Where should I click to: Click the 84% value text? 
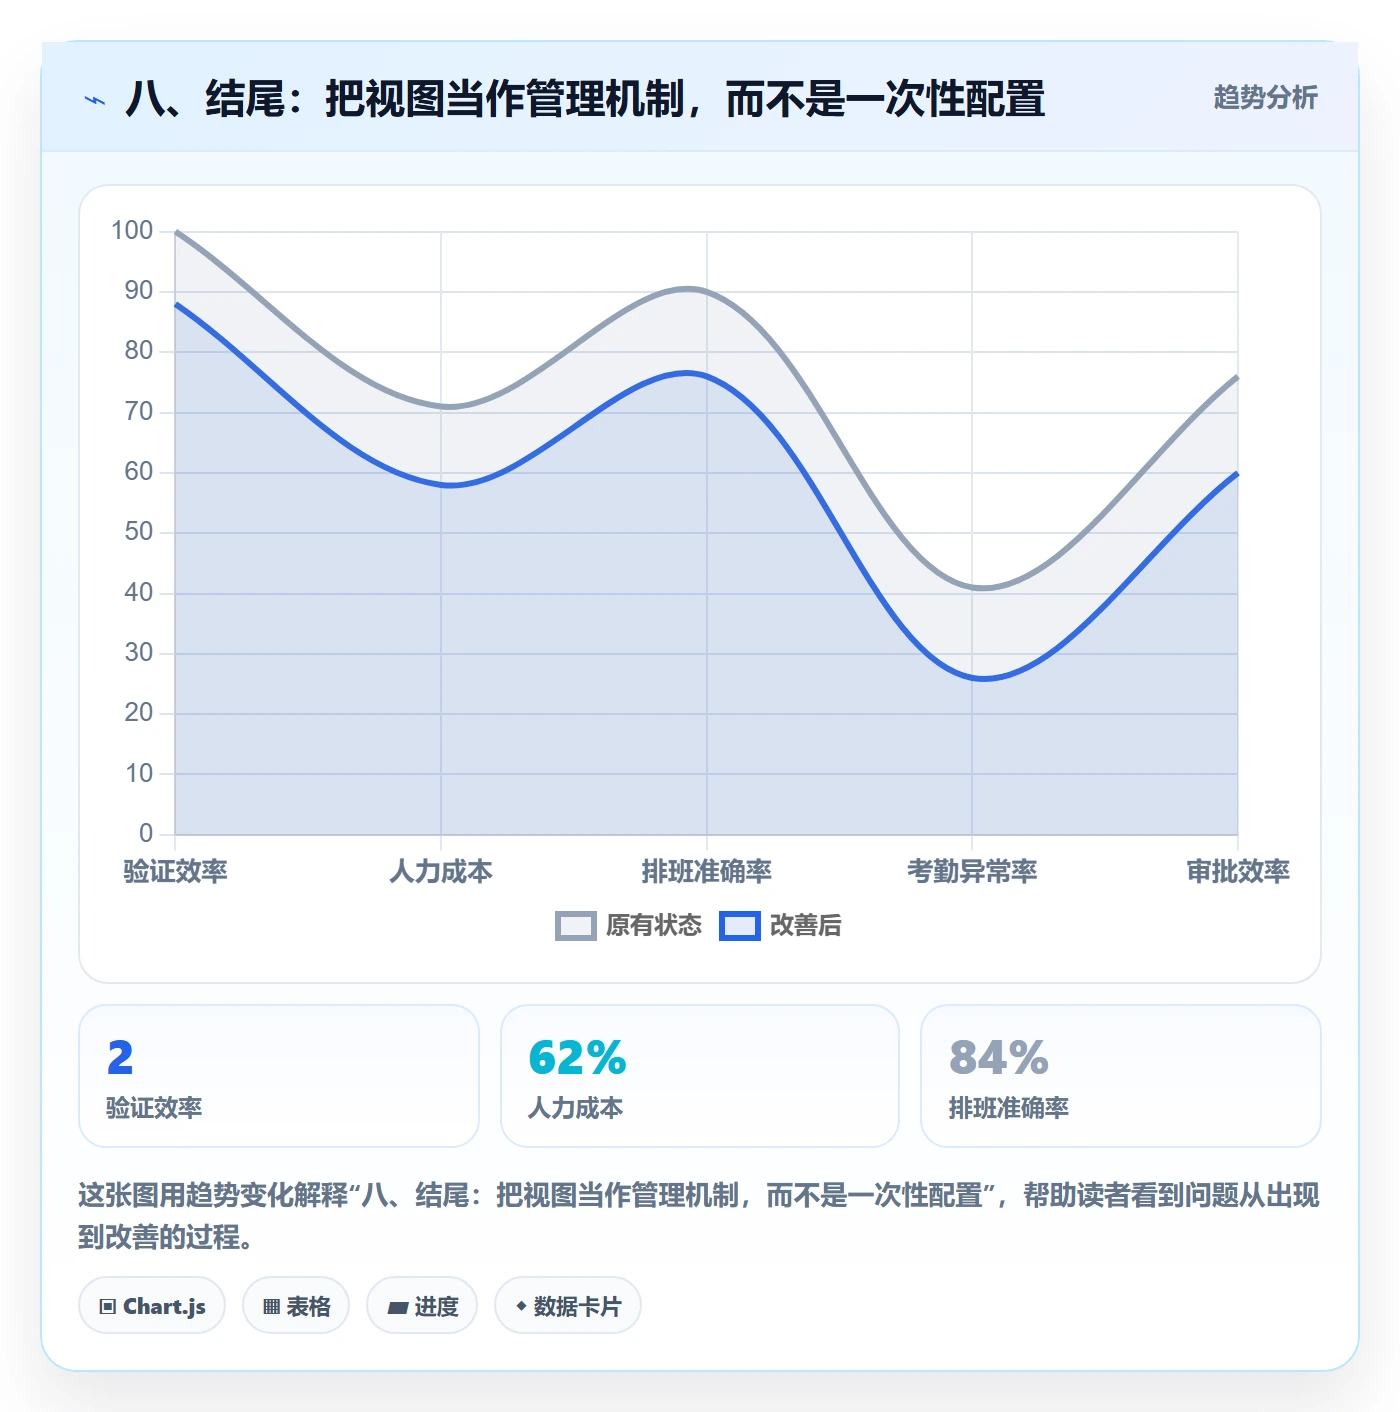[998, 1058]
